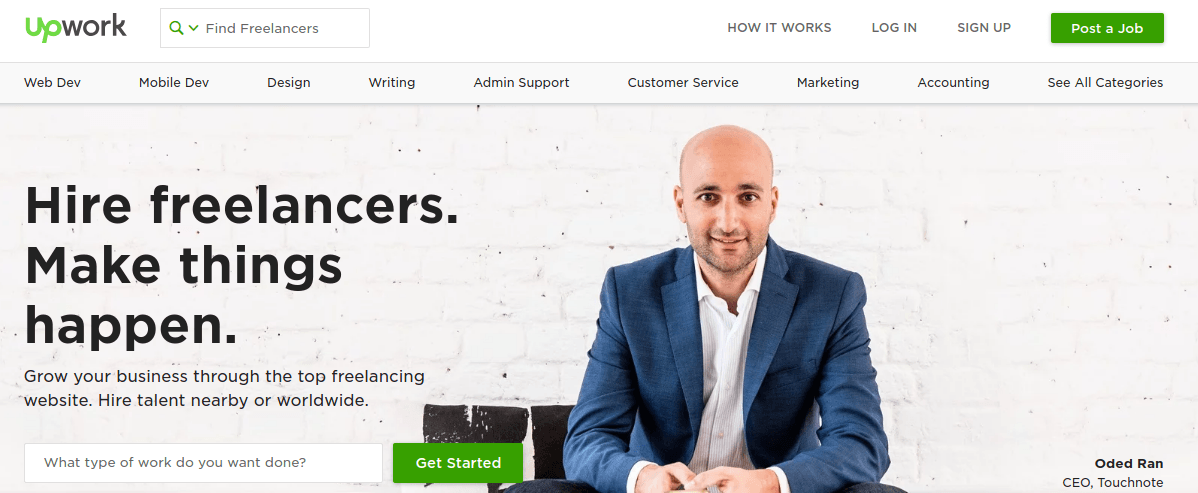
Task: Expand See All Categories
Action: coord(1105,83)
